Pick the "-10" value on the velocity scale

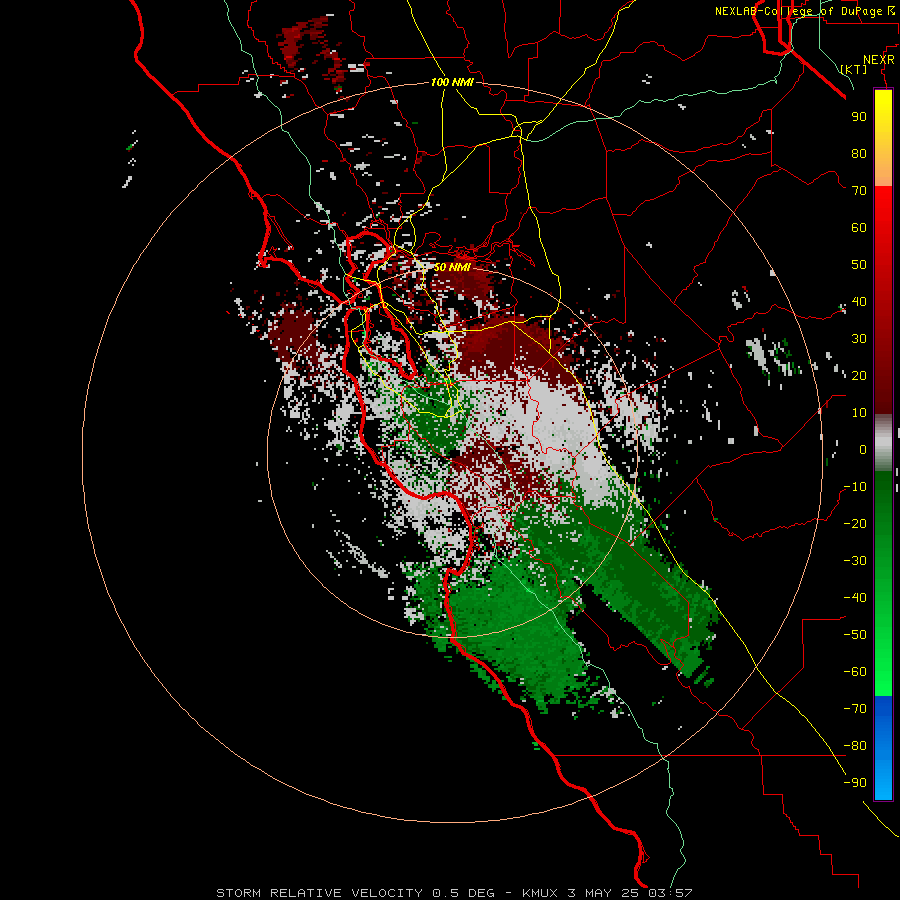855,487
